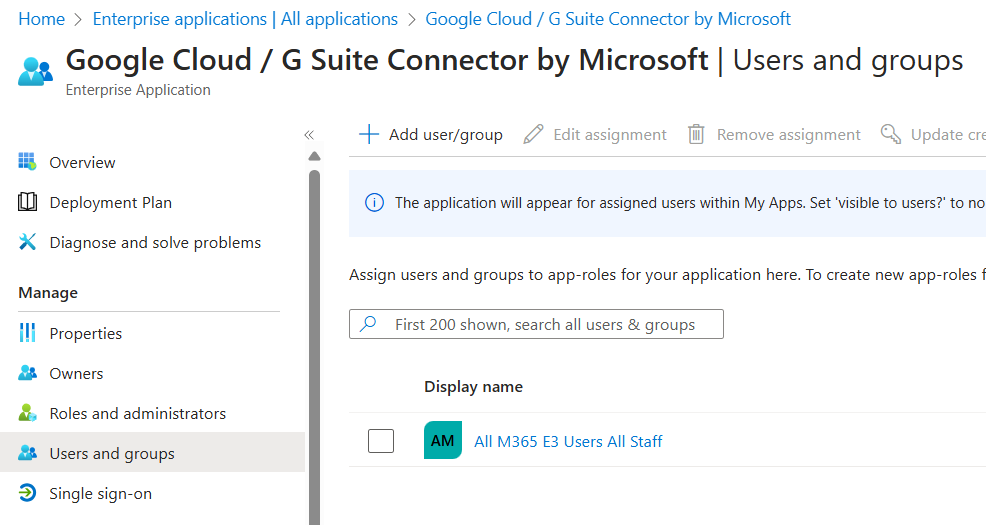Click Add user/group button
The height and width of the screenshot is (525, 986).
click(x=431, y=134)
